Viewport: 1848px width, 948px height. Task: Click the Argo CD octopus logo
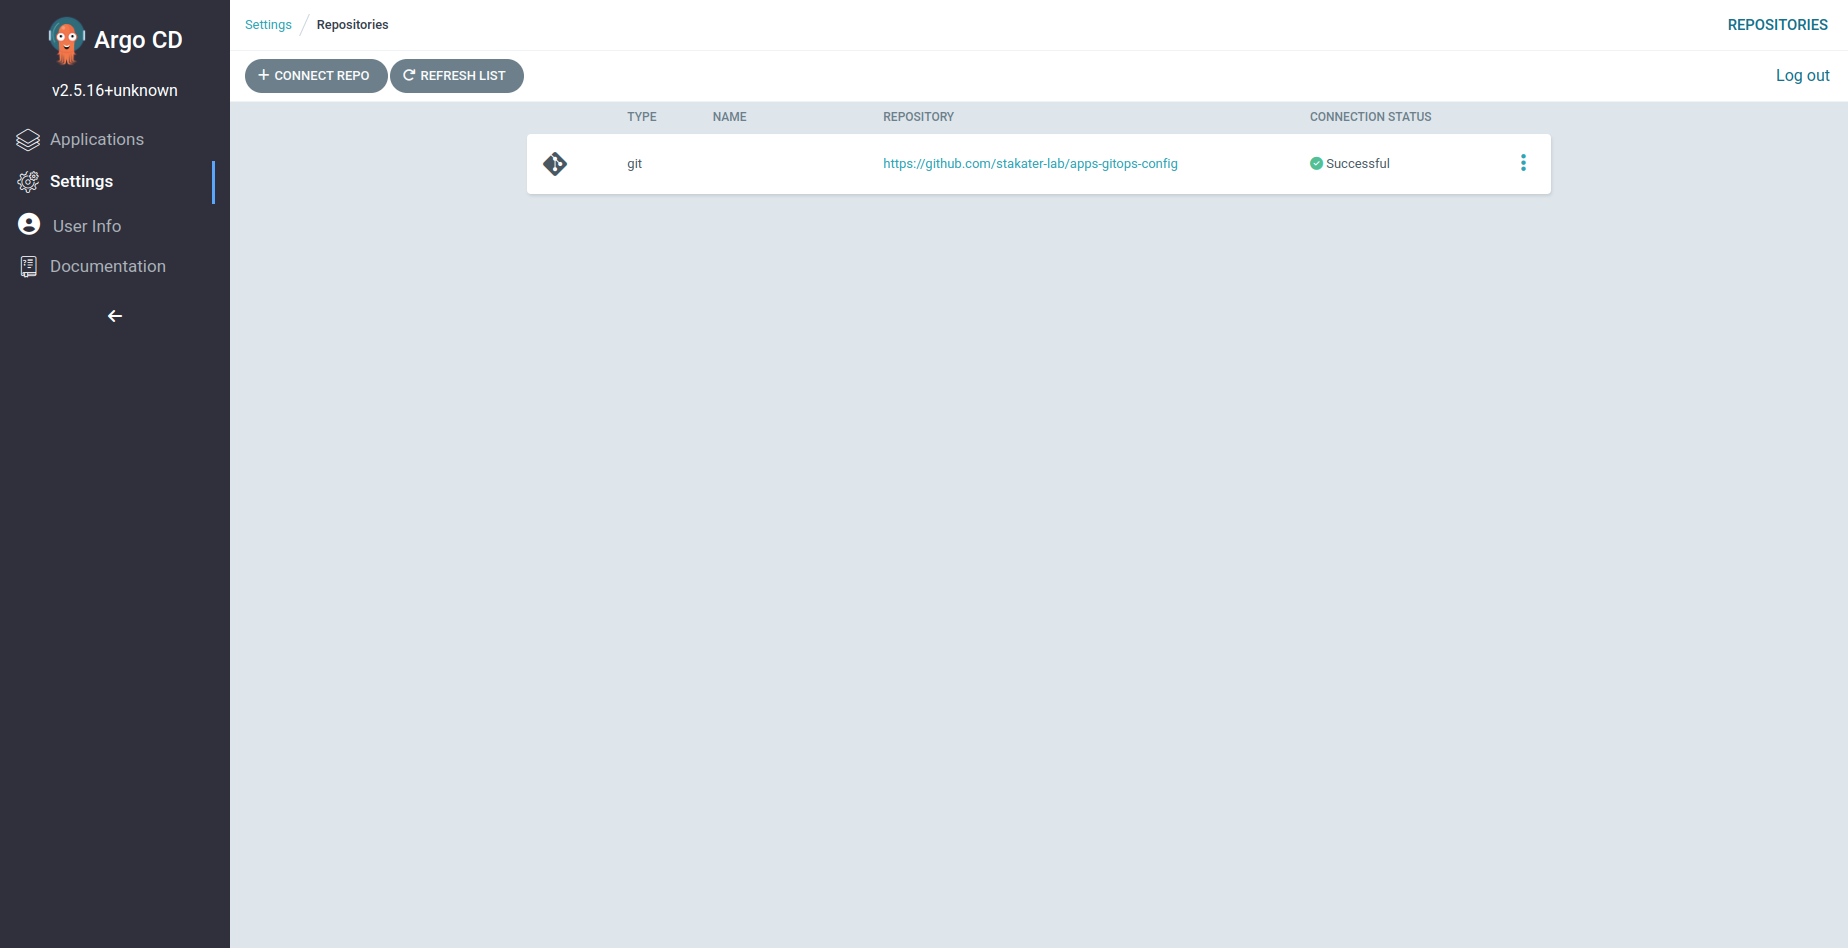click(x=66, y=40)
